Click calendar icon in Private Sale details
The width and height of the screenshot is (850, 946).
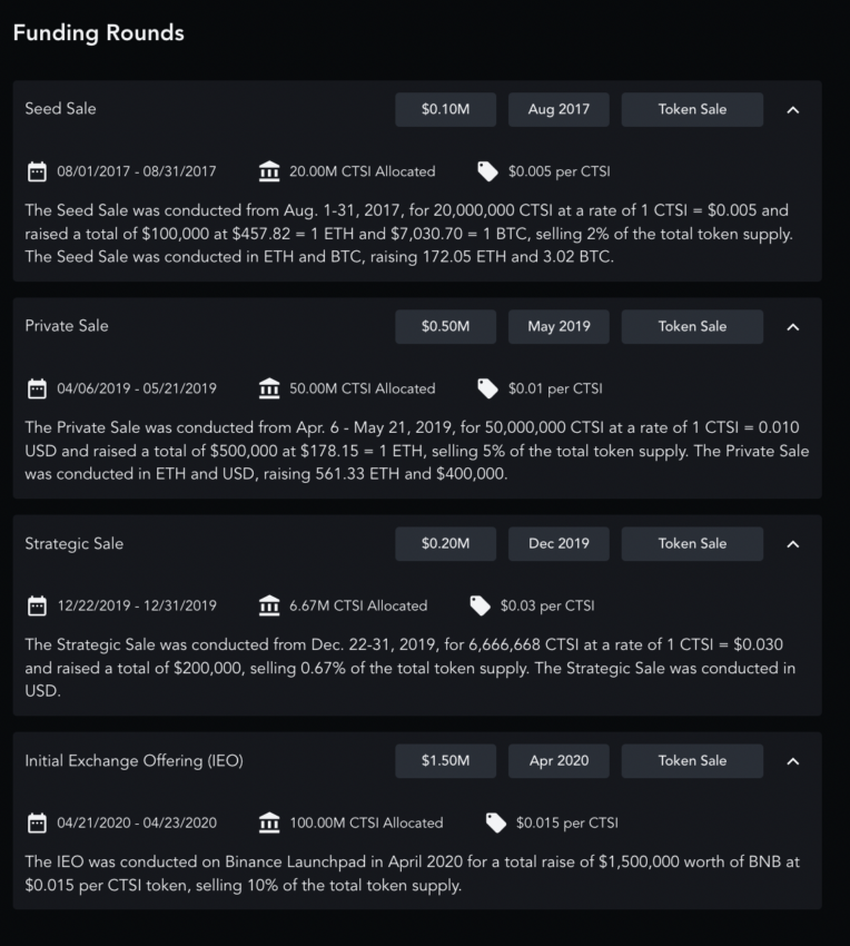pos(37,389)
